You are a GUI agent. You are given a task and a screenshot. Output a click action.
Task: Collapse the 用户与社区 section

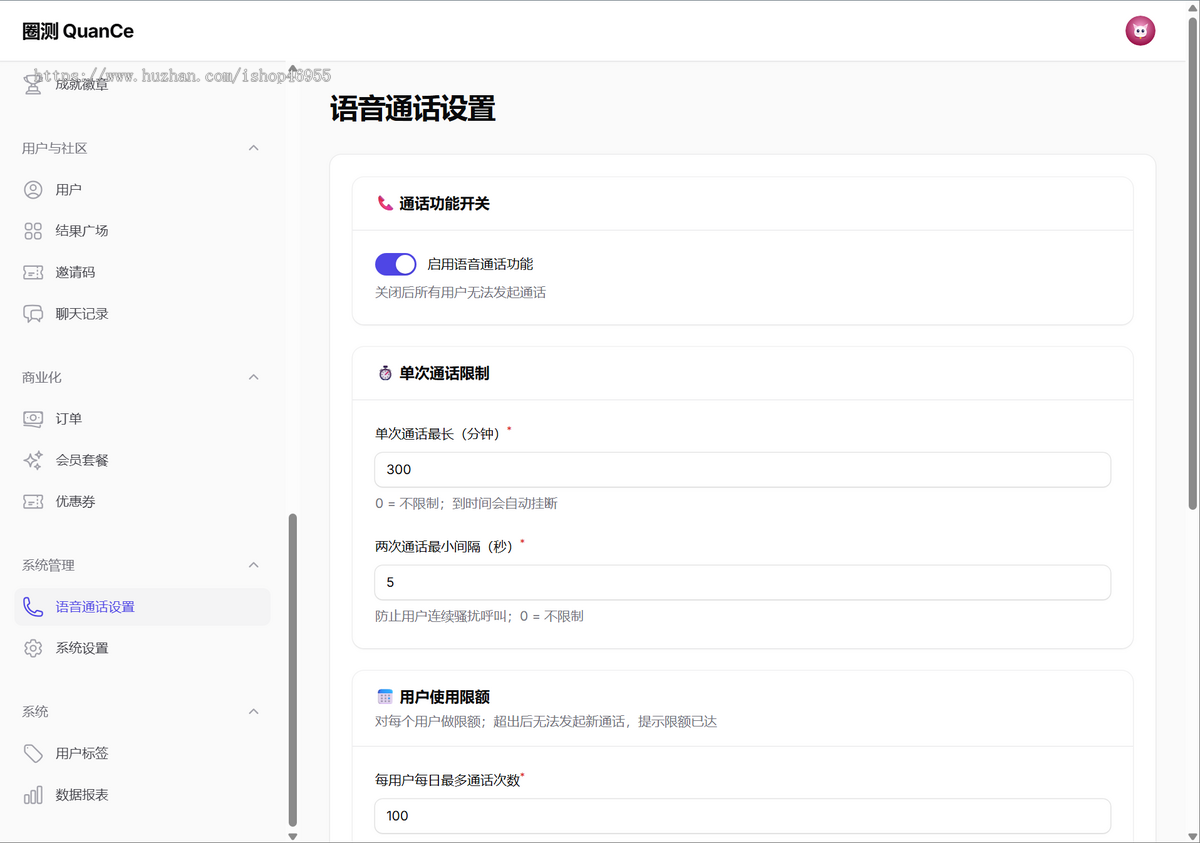(x=254, y=148)
